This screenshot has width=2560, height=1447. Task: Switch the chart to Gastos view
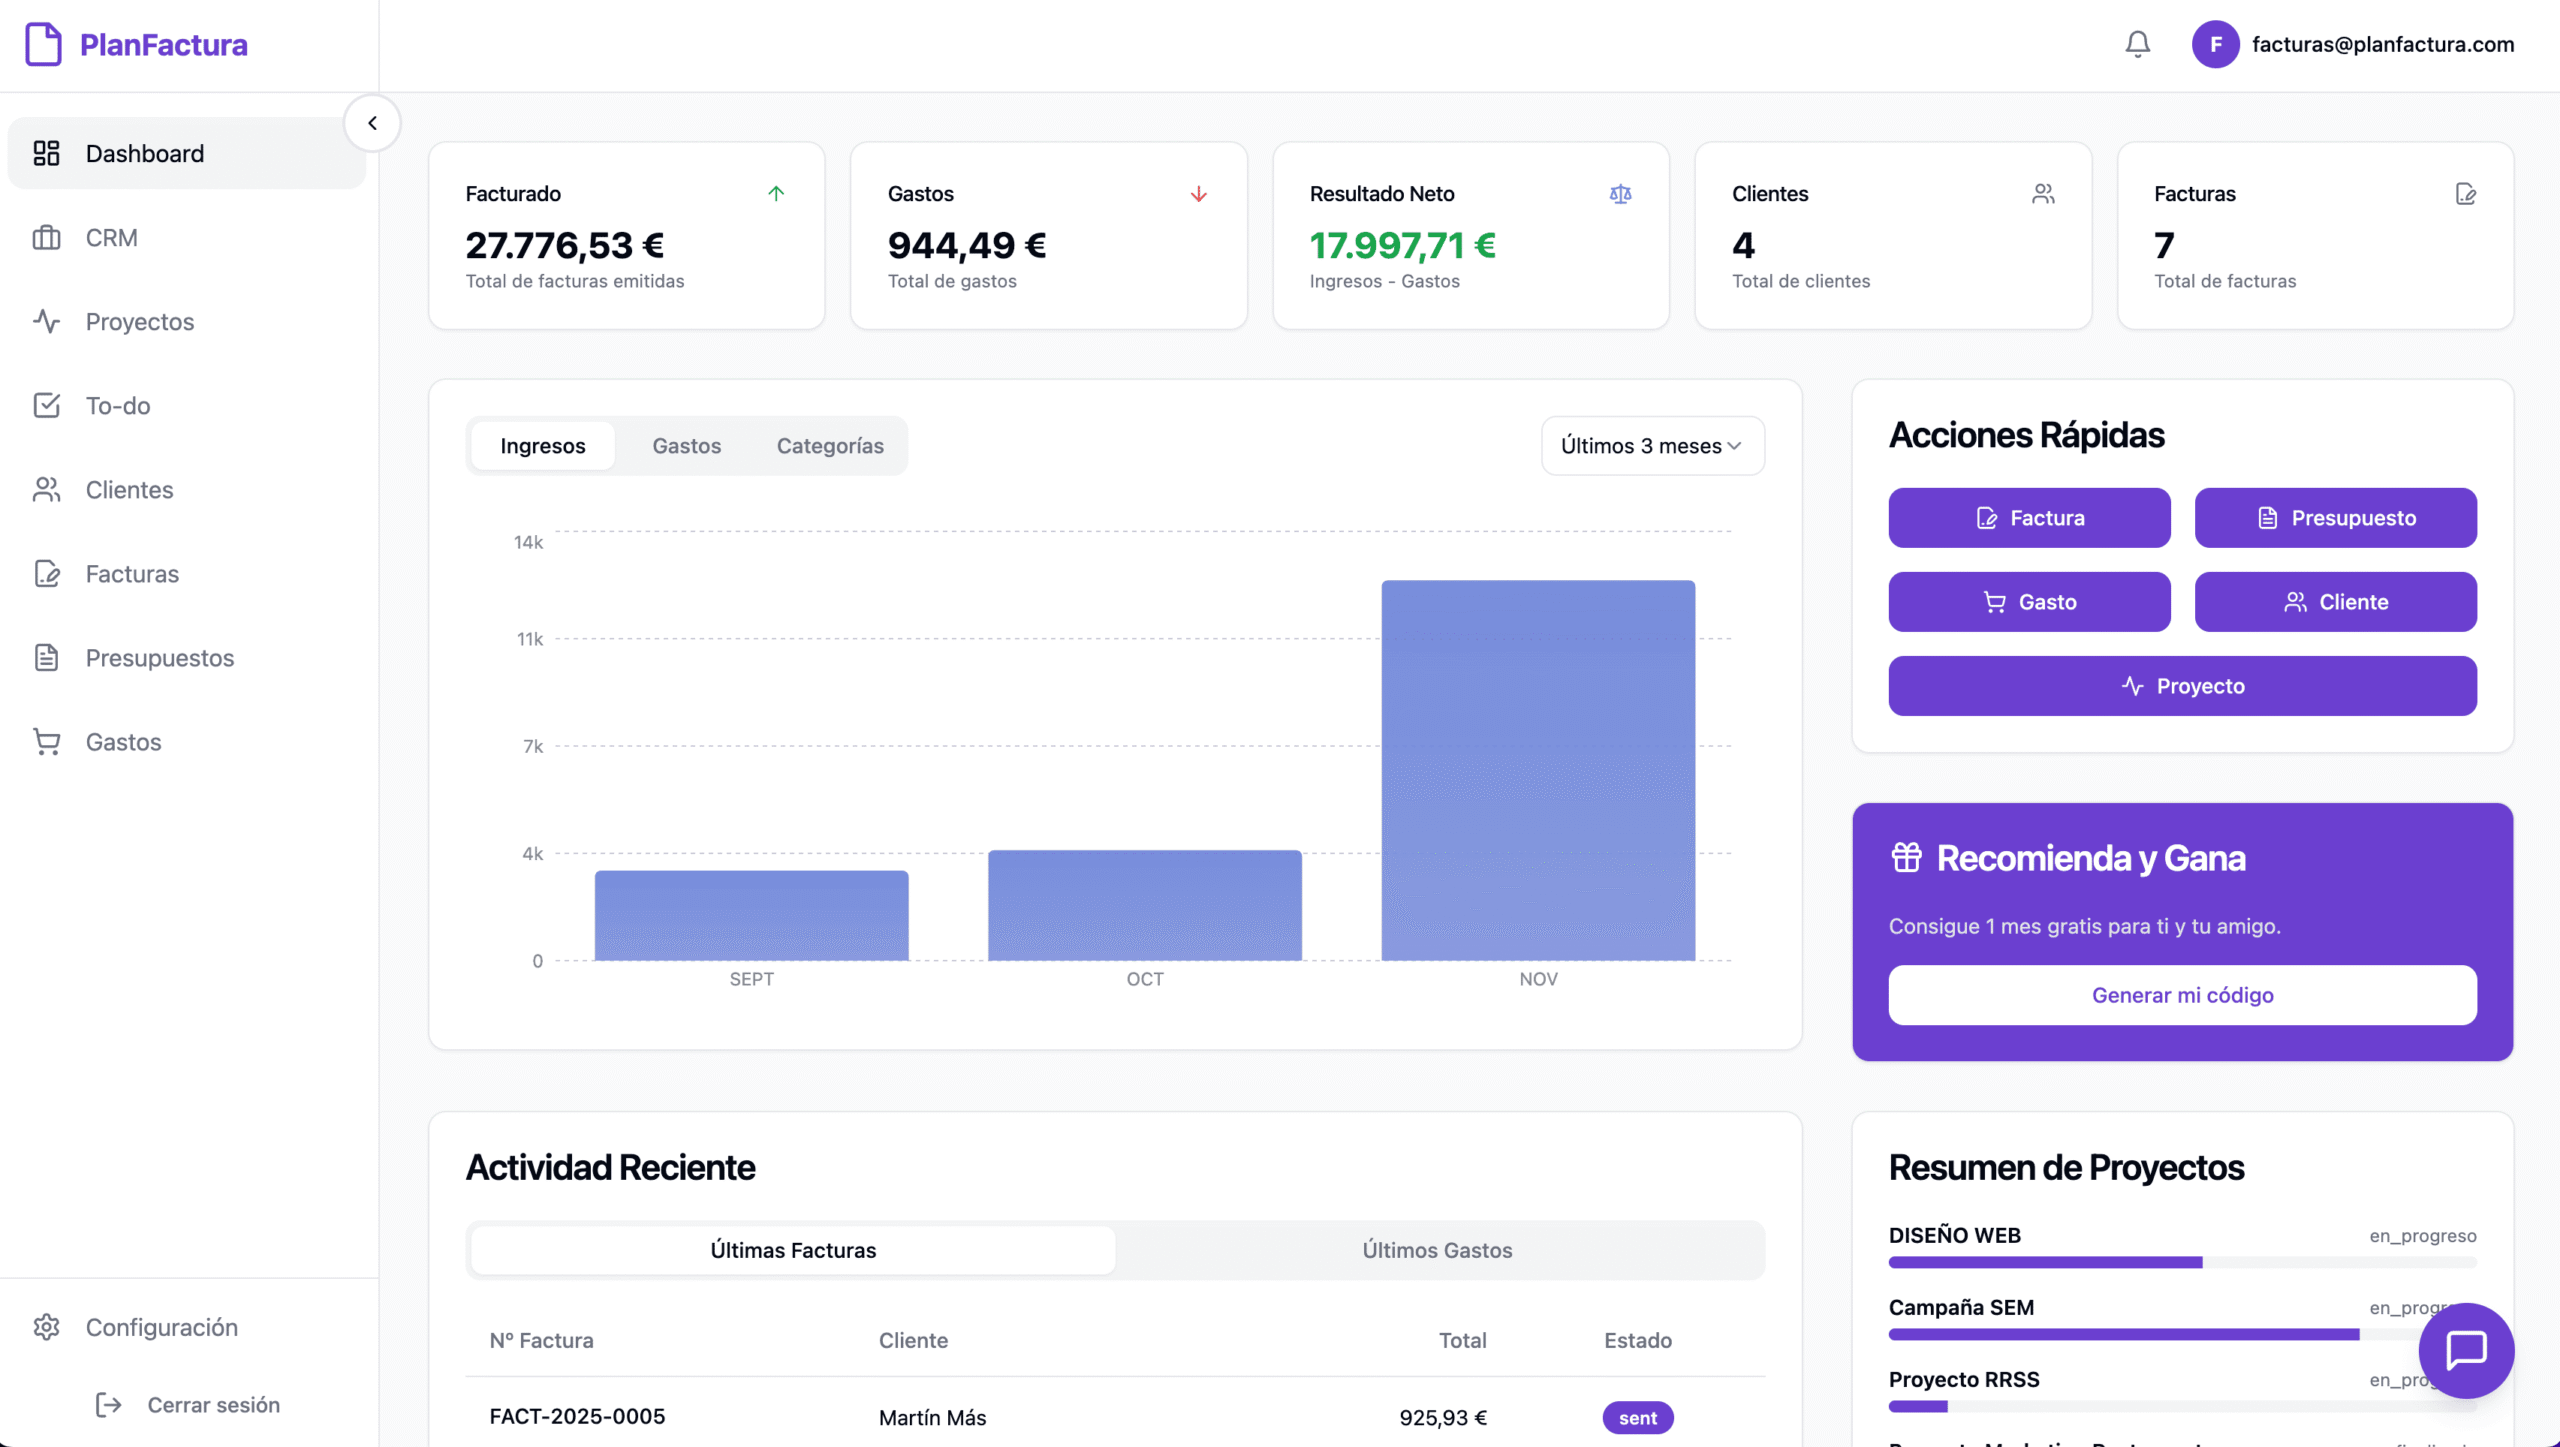(x=686, y=445)
